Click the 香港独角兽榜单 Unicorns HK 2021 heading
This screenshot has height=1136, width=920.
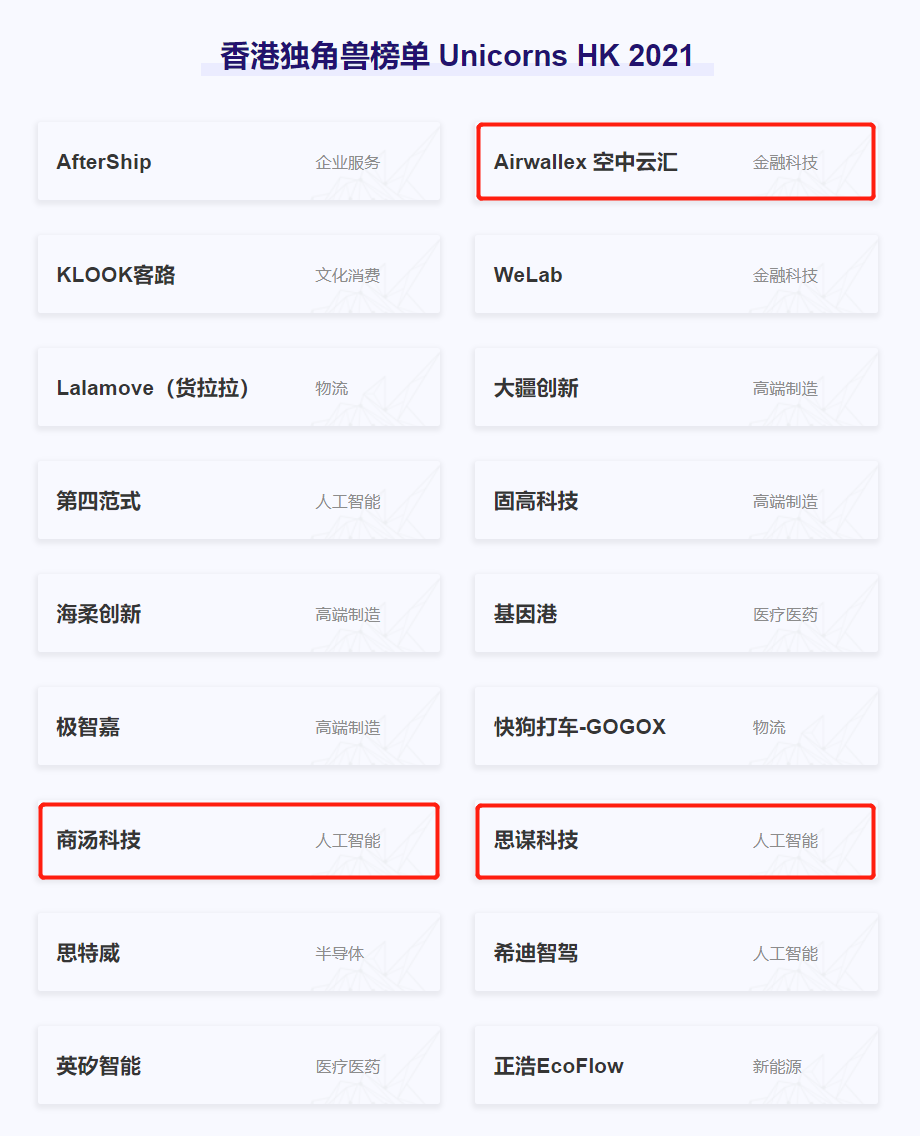pos(457,56)
